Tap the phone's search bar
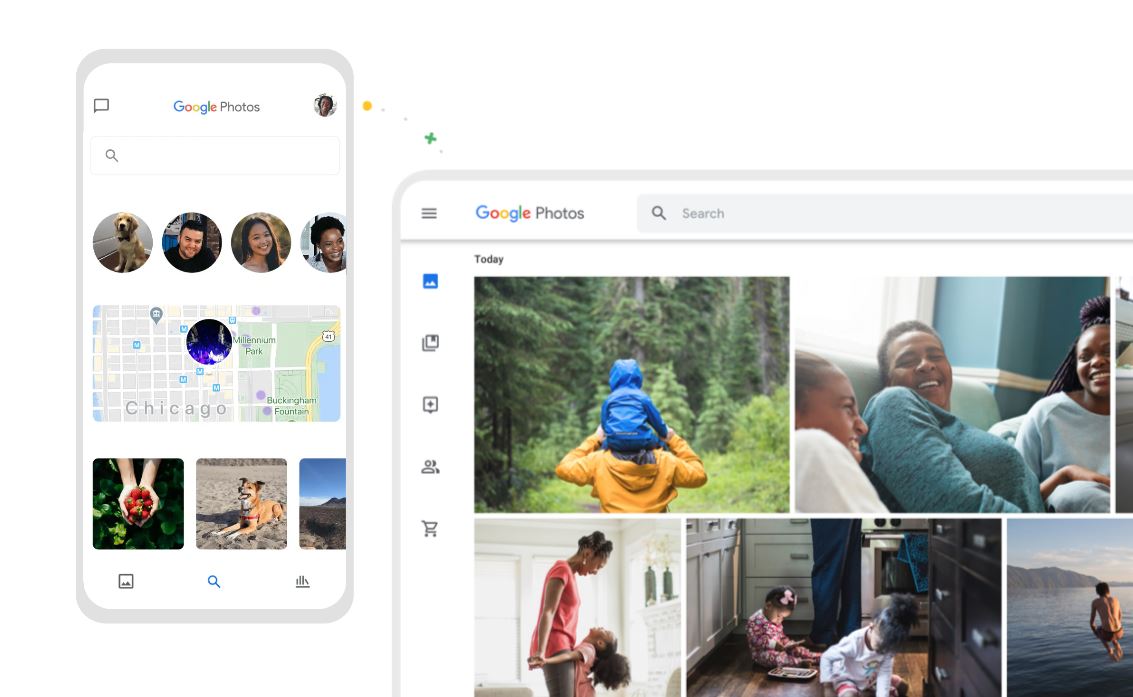 click(x=215, y=155)
